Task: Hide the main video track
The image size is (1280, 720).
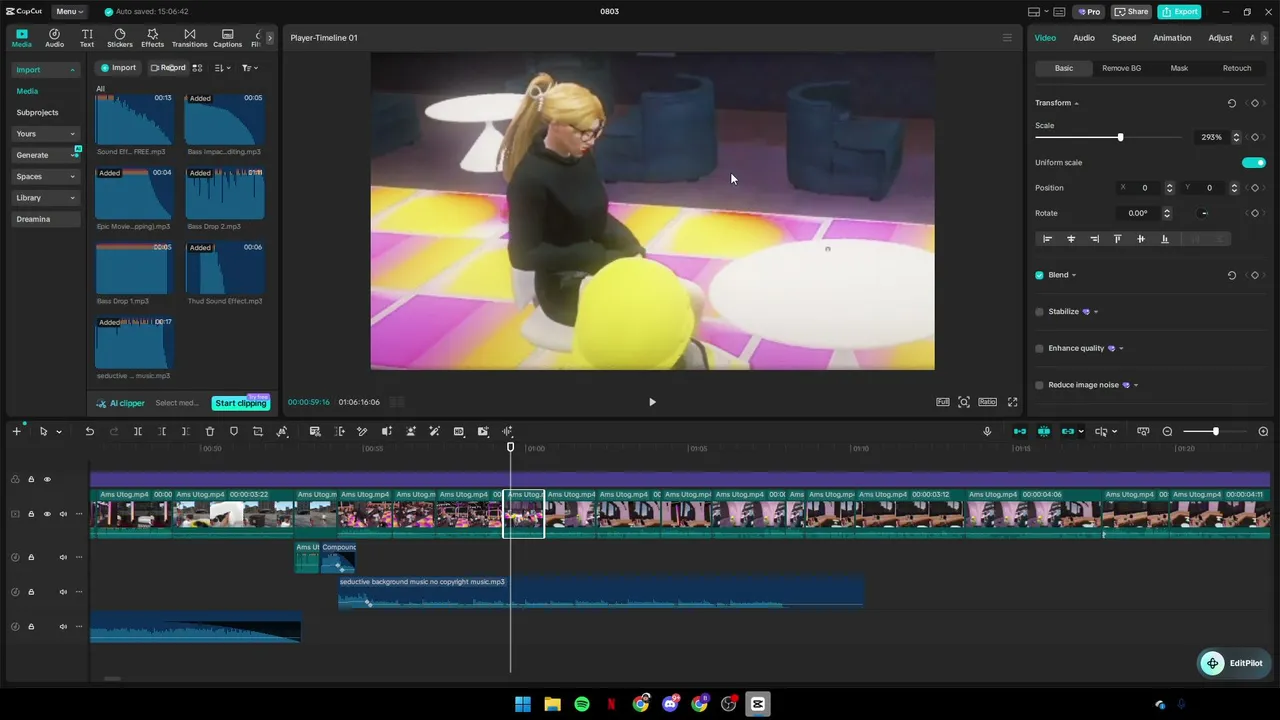Action: pos(46,514)
